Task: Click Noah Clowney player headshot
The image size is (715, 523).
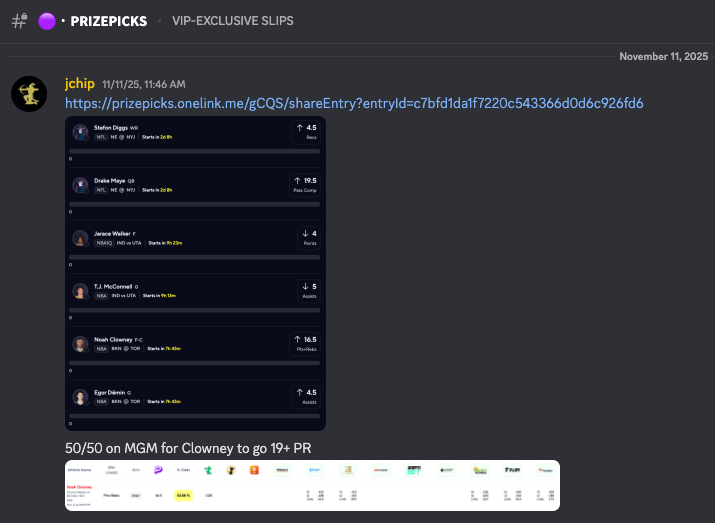Action: 80,344
